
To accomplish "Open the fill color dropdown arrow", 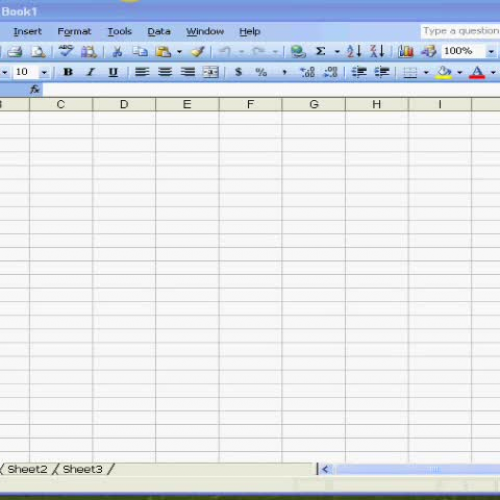I will click(x=460, y=72).
